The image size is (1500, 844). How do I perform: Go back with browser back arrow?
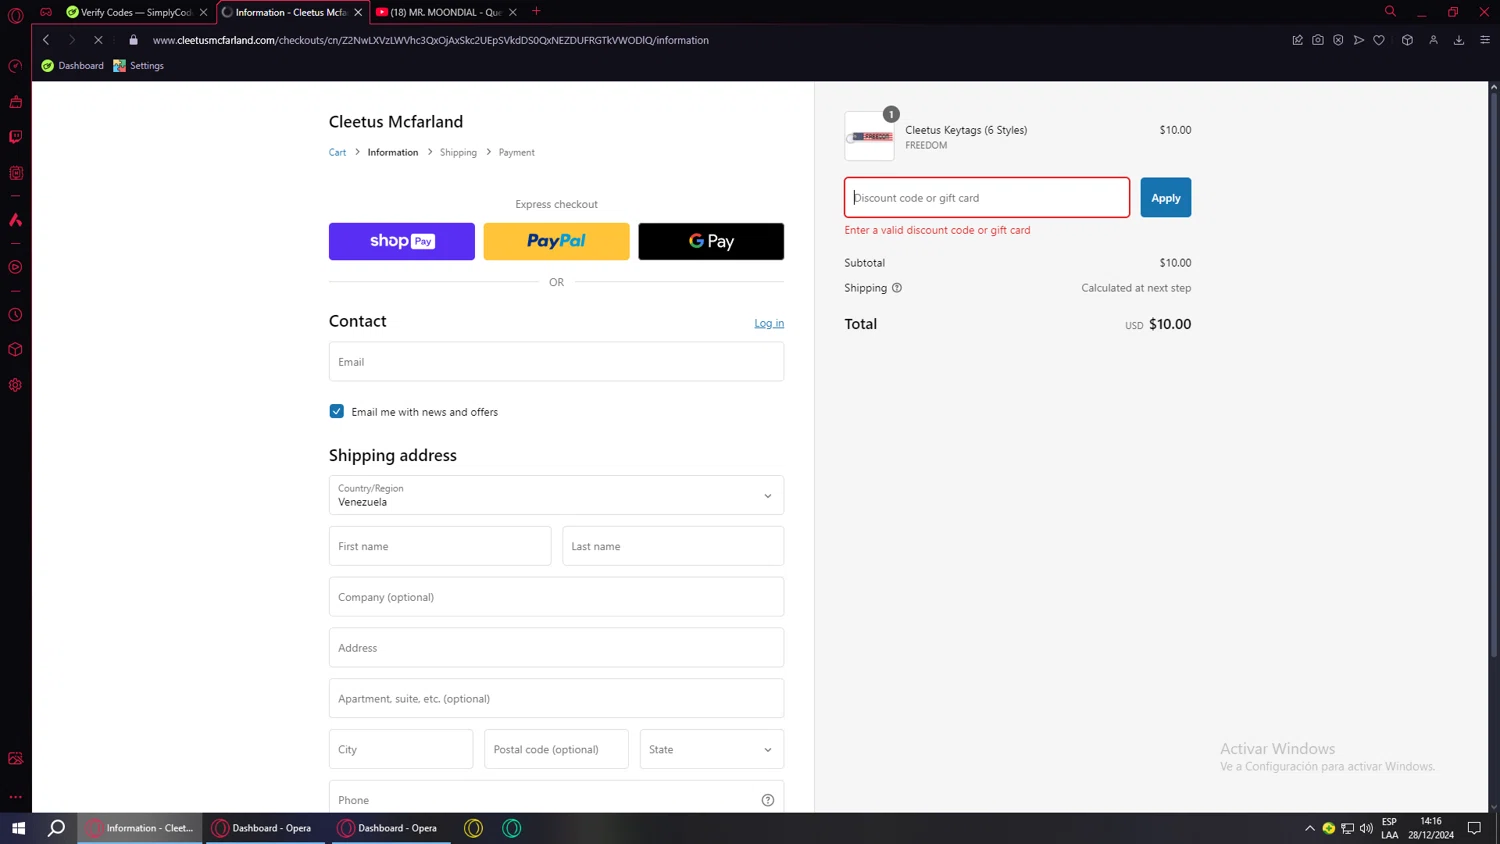pyautogui.click(x=46, y=40)
